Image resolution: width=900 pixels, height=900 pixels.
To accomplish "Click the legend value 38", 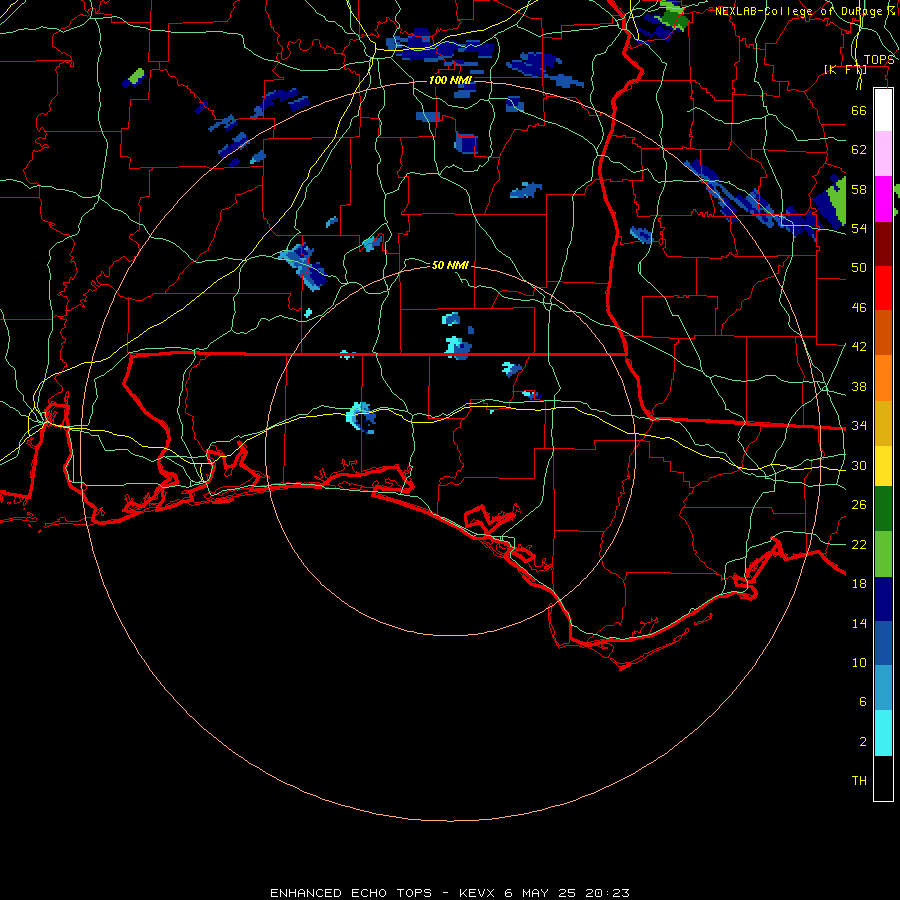I will tap(859, 386).
